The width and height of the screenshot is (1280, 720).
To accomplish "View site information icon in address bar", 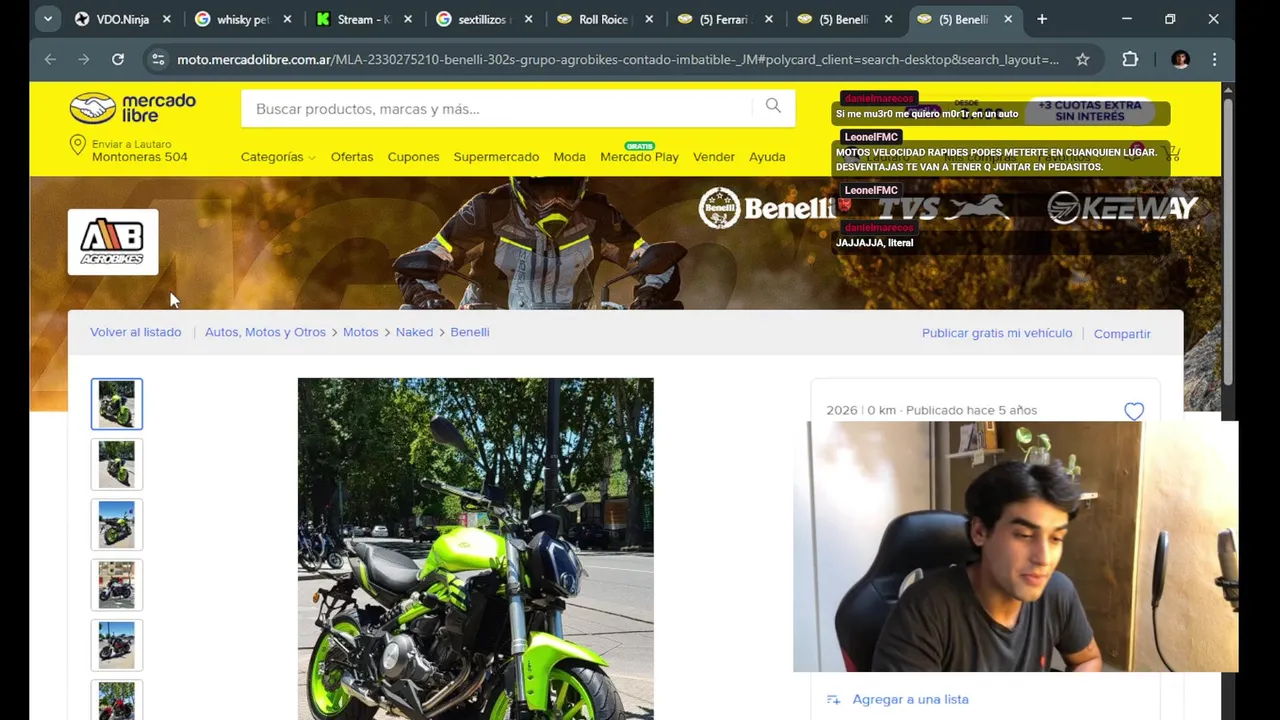I will [x=158, y=60].
